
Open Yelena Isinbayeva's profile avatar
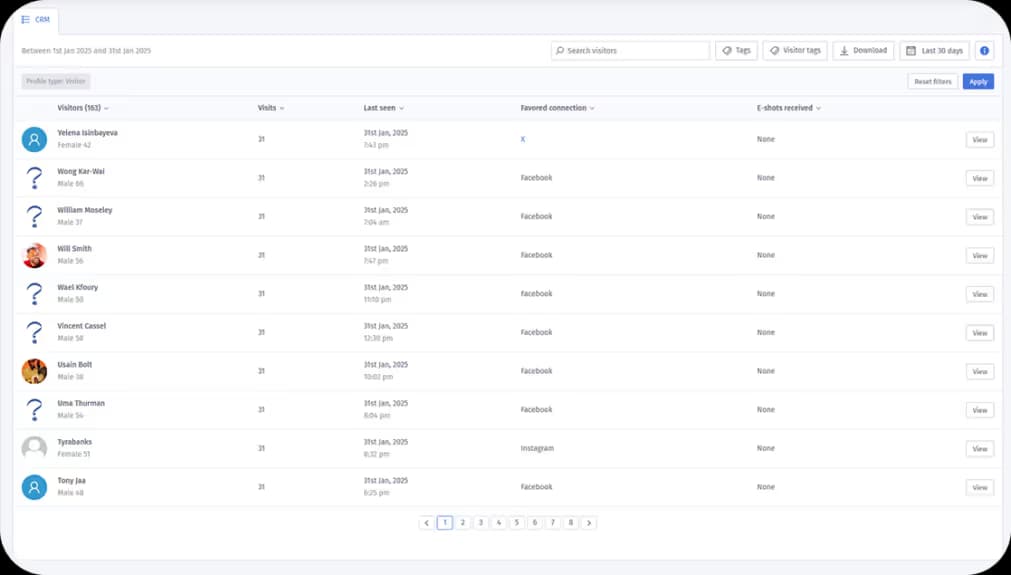(x=35, y=140)
